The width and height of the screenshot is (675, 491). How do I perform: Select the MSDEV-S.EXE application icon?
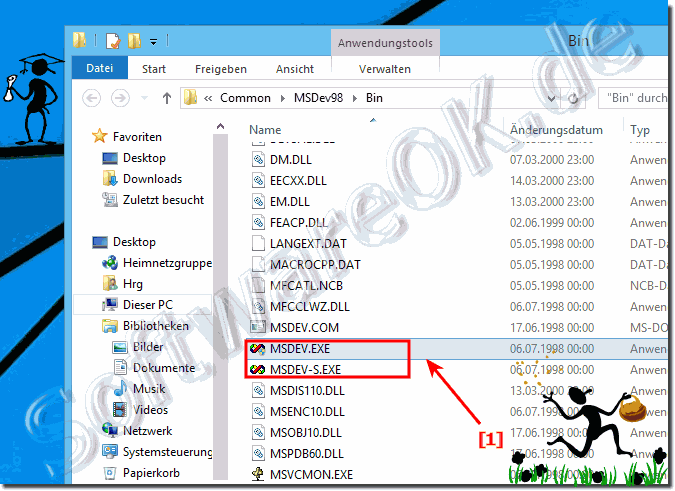coord(258,369)
